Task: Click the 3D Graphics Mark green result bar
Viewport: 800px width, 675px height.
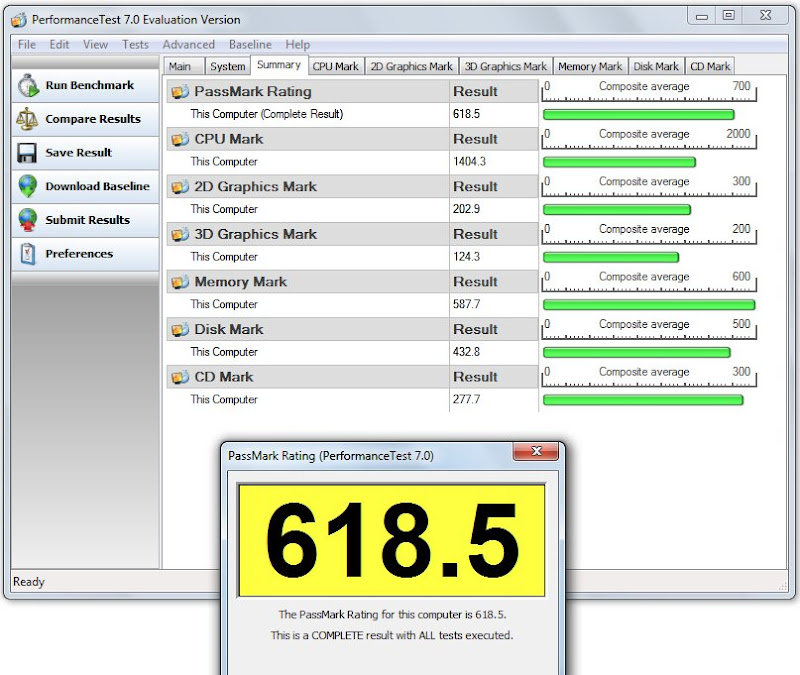Action: [611, 257]
